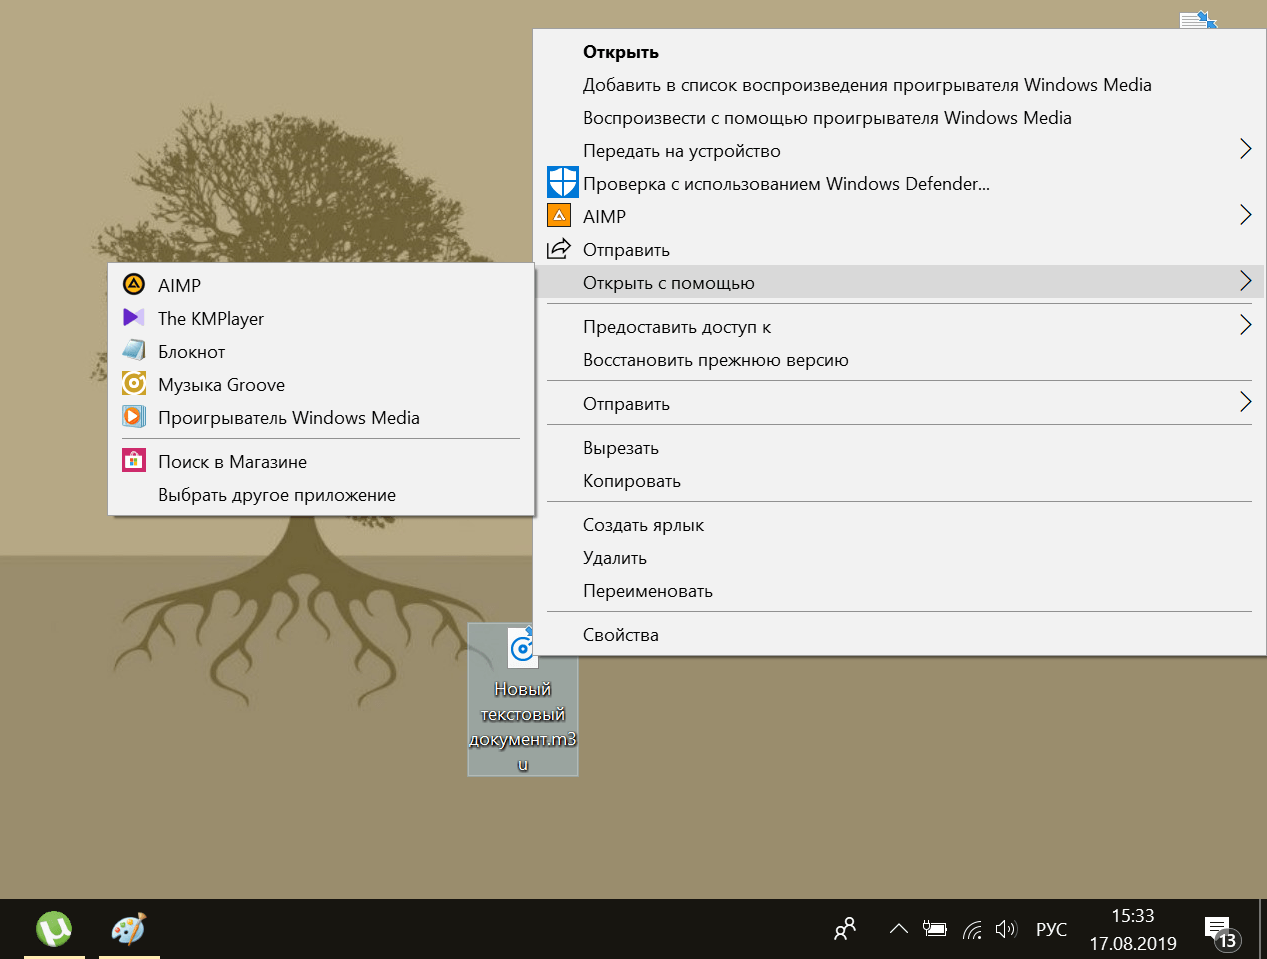The height and width of the screenshot is (959, 1267).
Task: Select Добавить в список воспроизведения проигрывателя Windows Media
Action: [x=867, y=85]
